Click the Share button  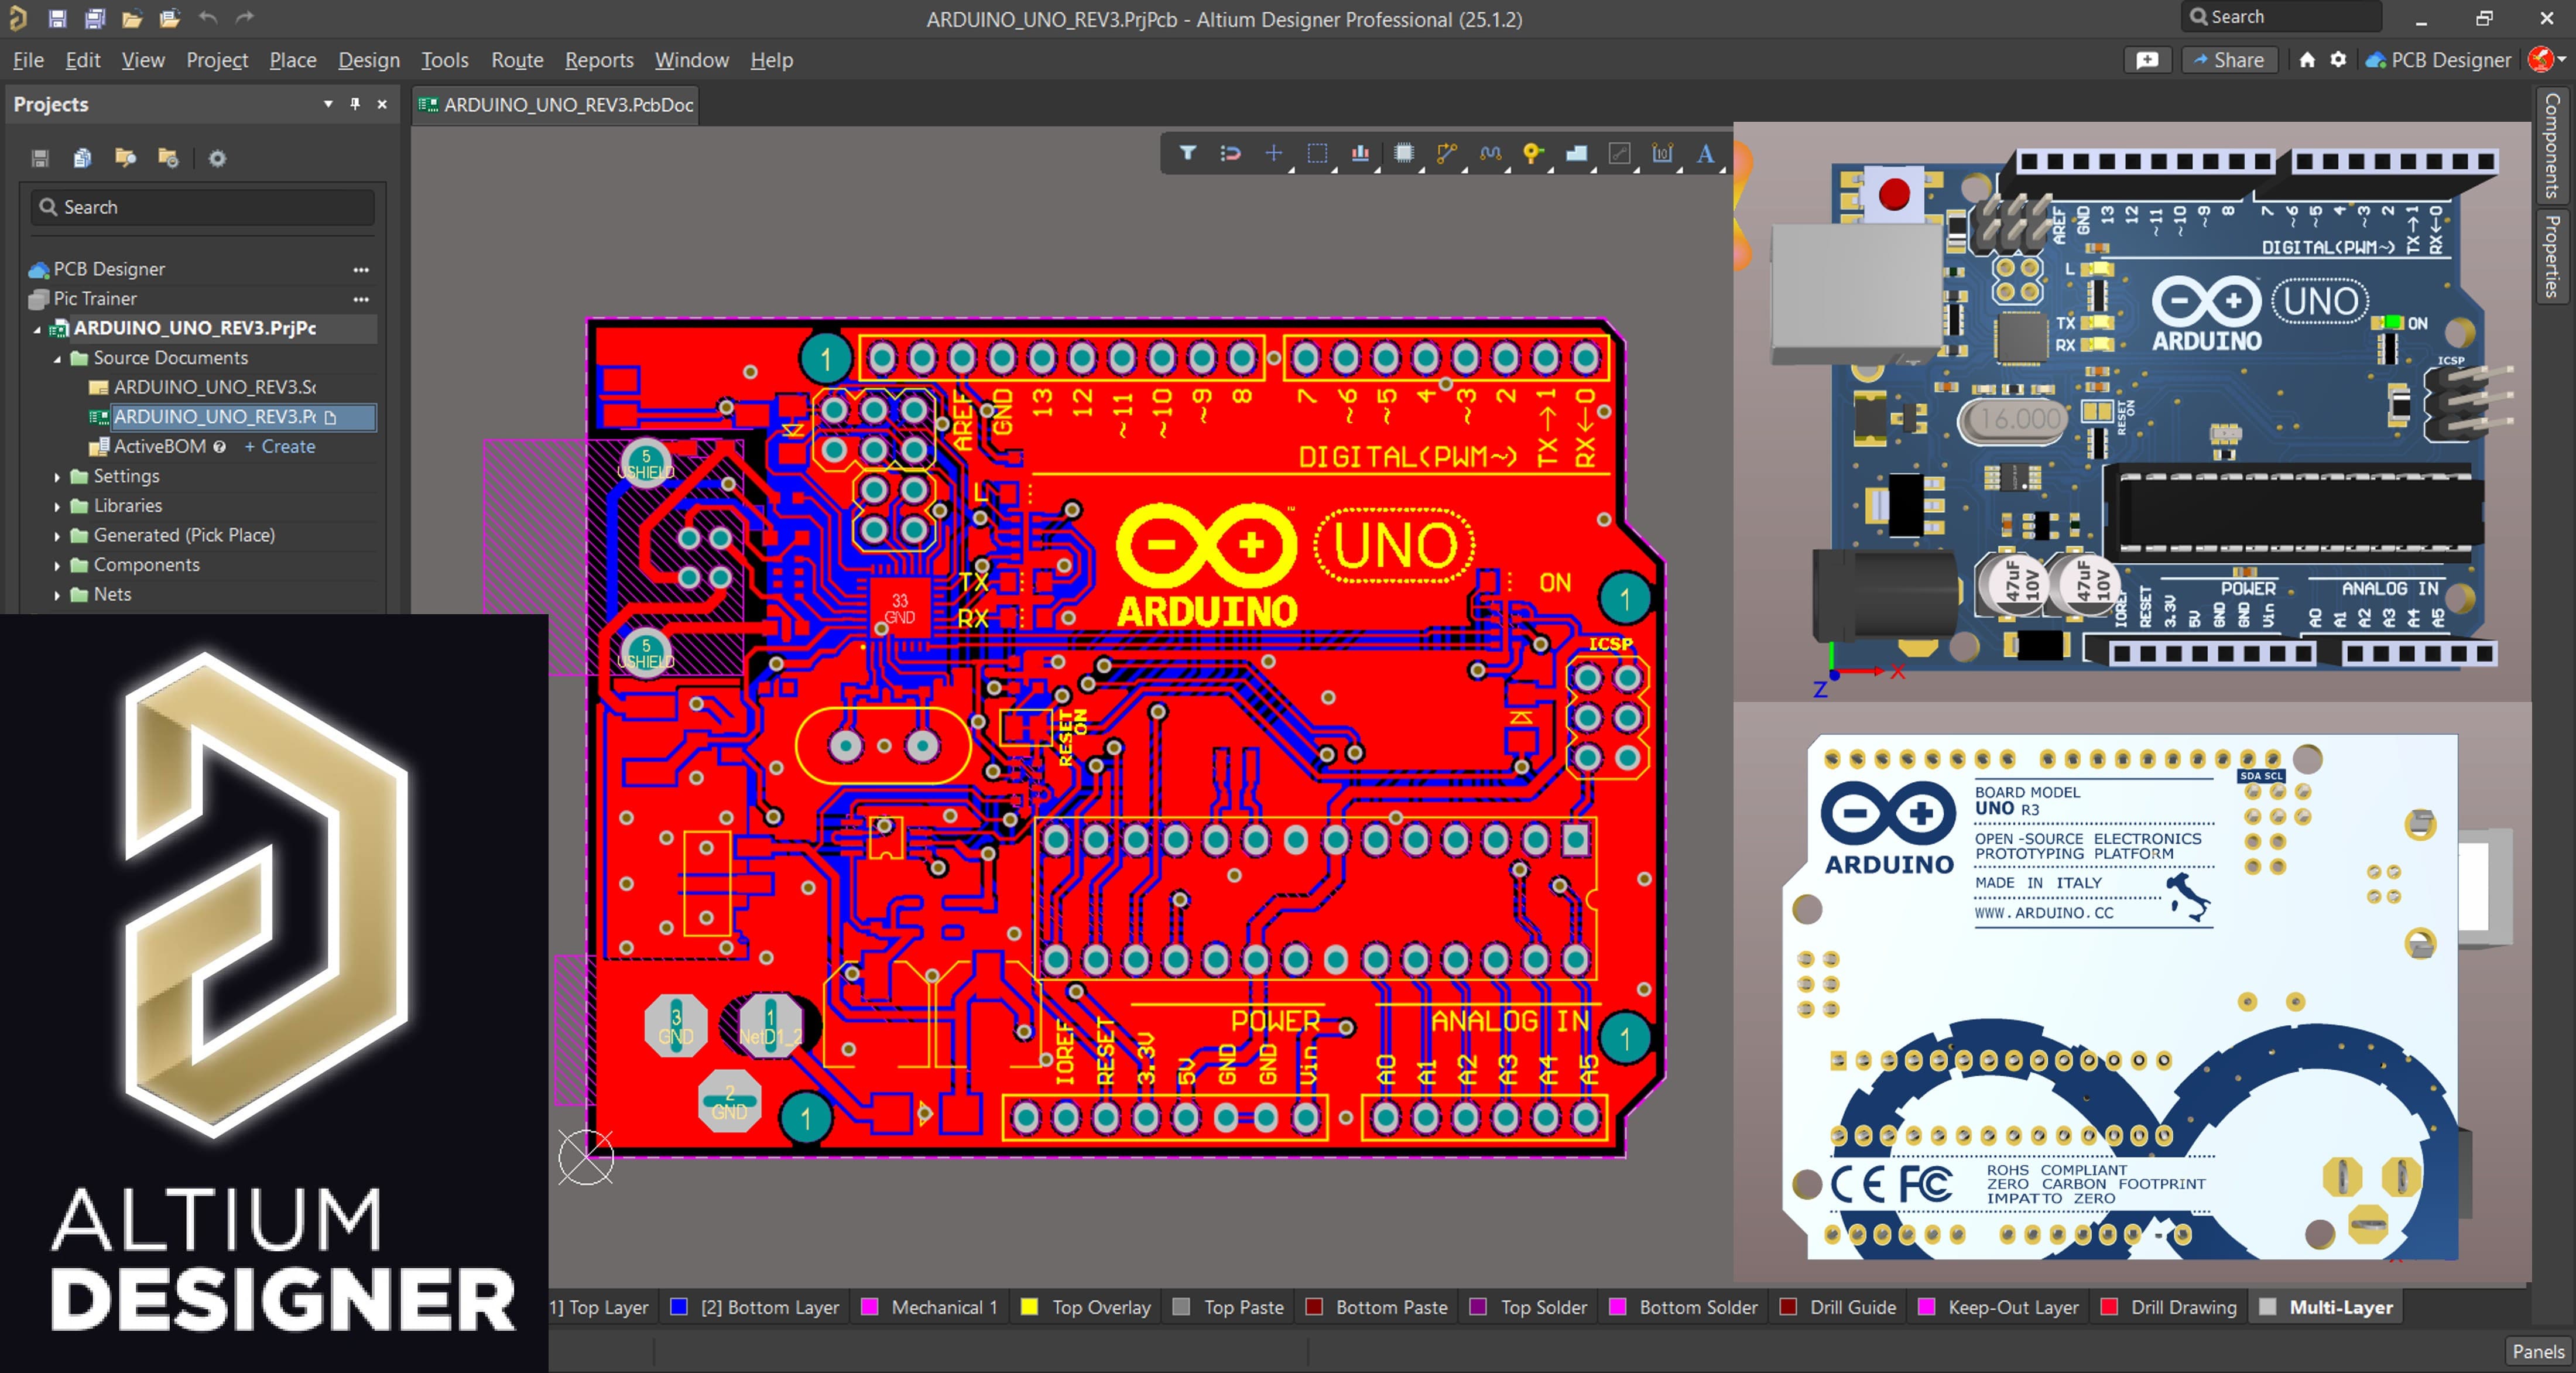pos(2228,60)
